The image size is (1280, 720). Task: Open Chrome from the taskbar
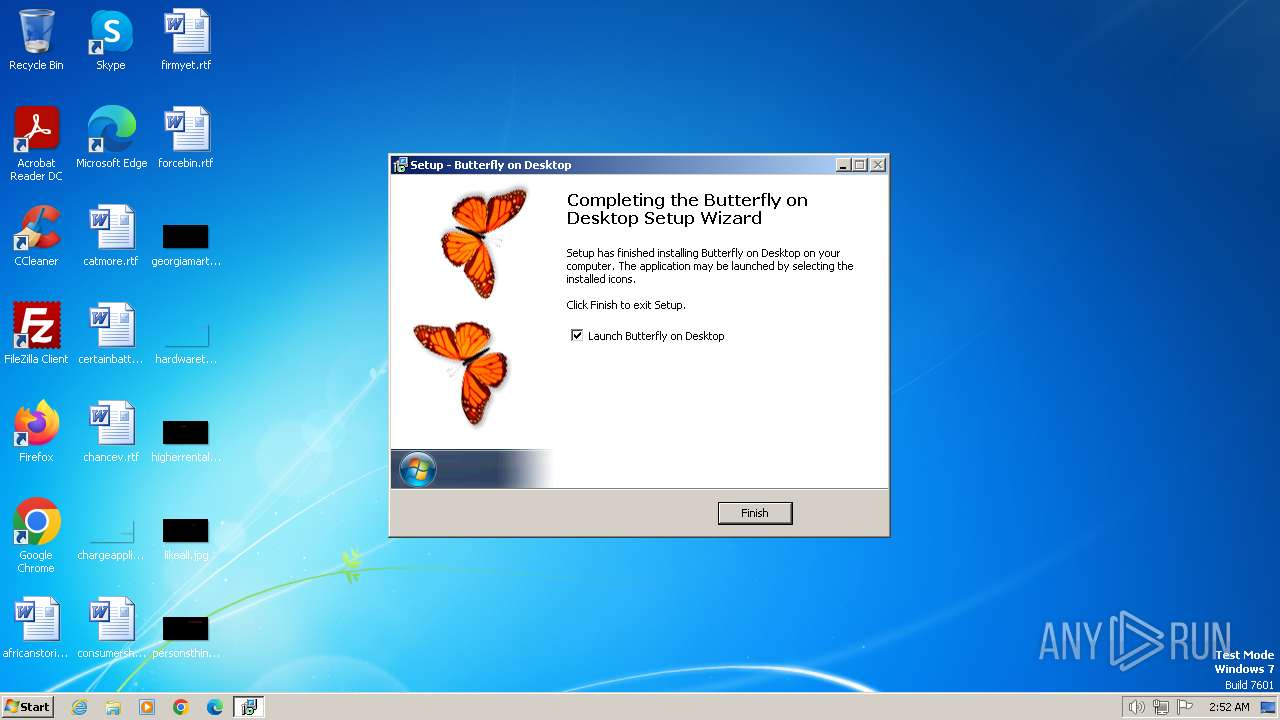181,707
